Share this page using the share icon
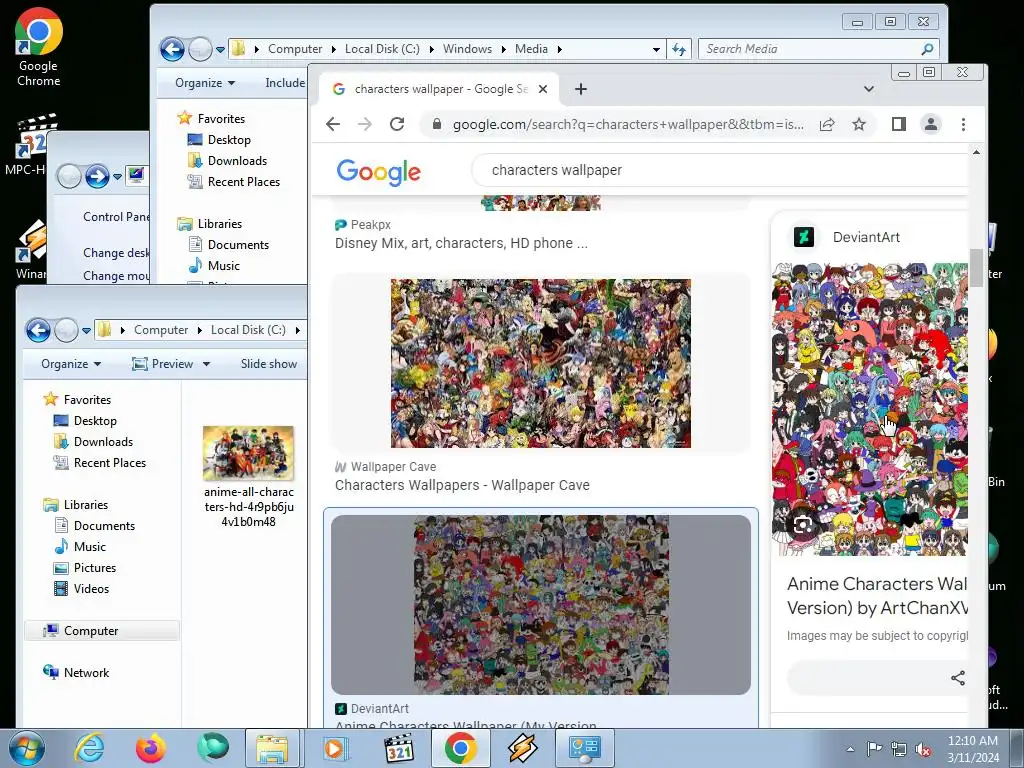 827,124
